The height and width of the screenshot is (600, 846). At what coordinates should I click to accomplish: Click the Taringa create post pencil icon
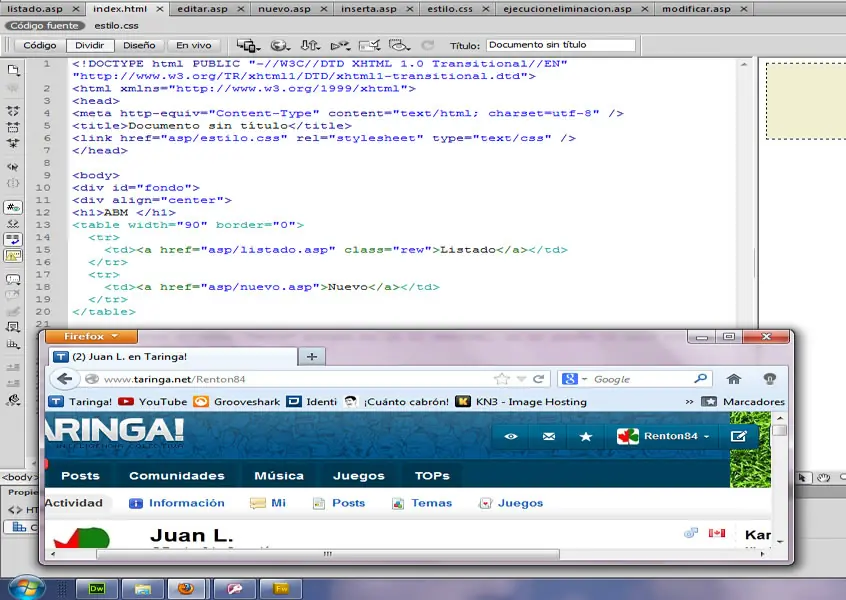click(738, 436)
